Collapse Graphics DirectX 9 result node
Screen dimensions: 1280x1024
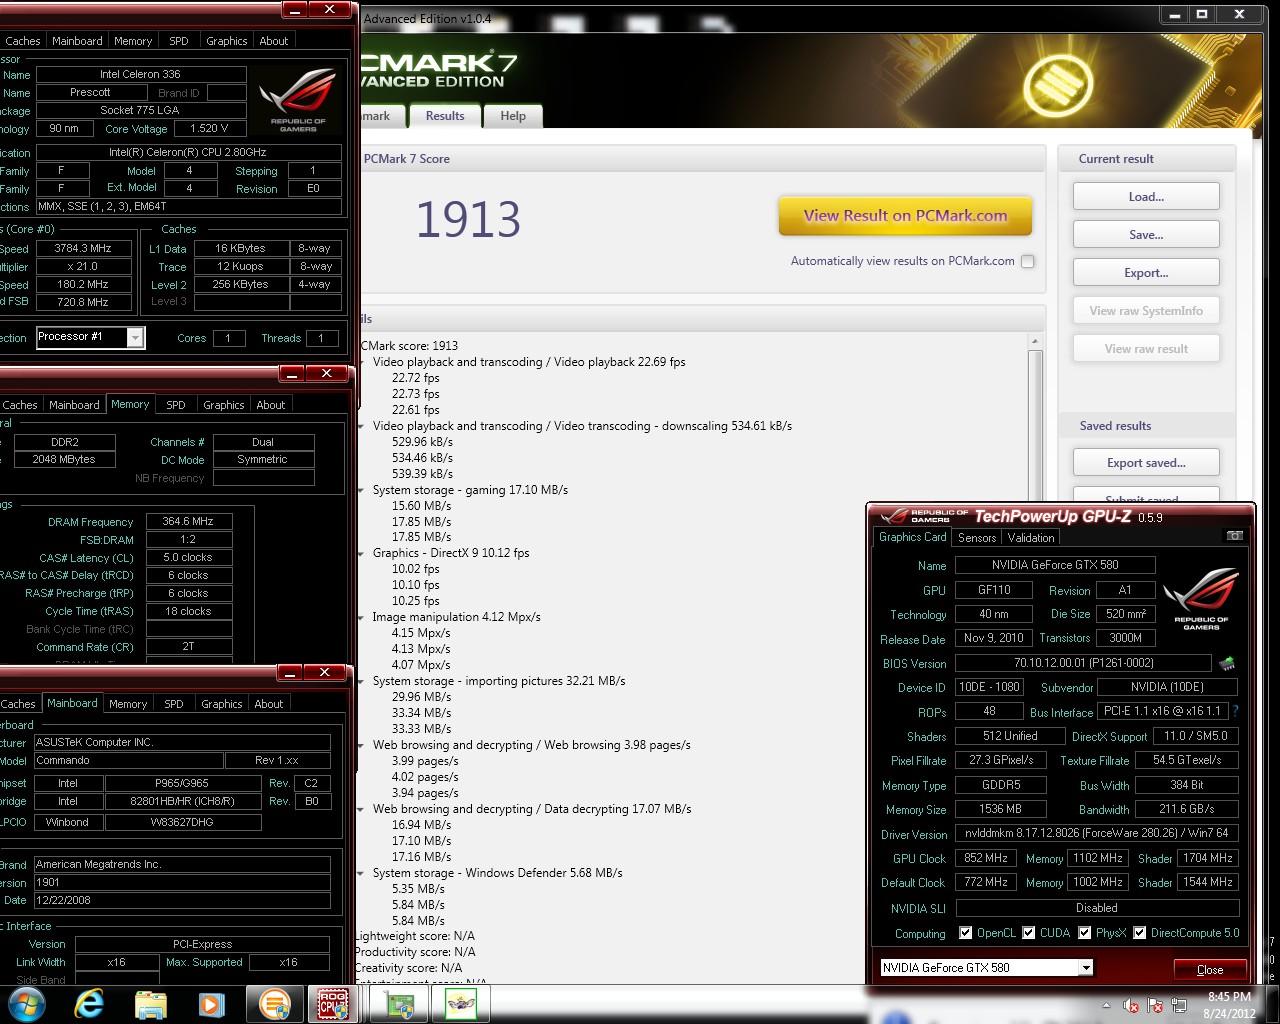[362, 553]
